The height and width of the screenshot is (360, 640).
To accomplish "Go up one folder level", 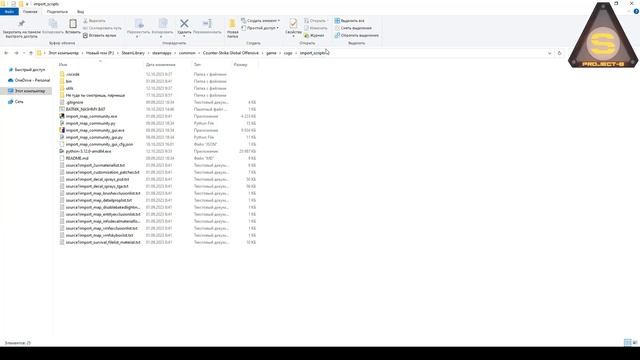I will pos(31,53).
